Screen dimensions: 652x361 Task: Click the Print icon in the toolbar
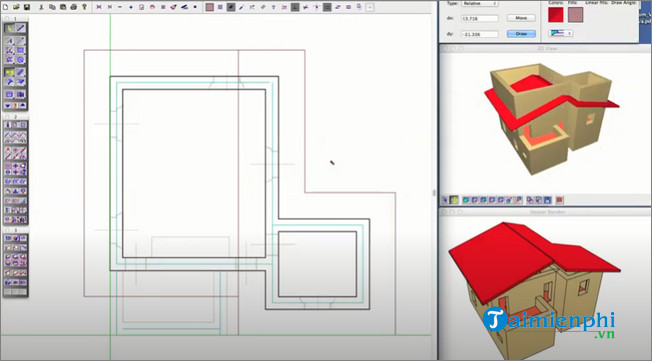[74, 7]
